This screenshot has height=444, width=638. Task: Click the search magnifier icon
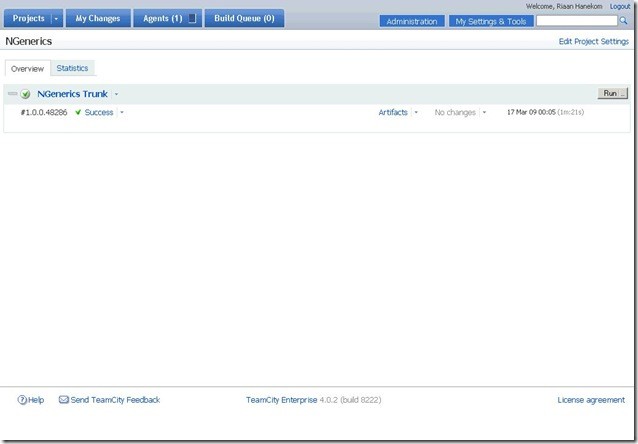pyautogui.click(x=623, y=20)
